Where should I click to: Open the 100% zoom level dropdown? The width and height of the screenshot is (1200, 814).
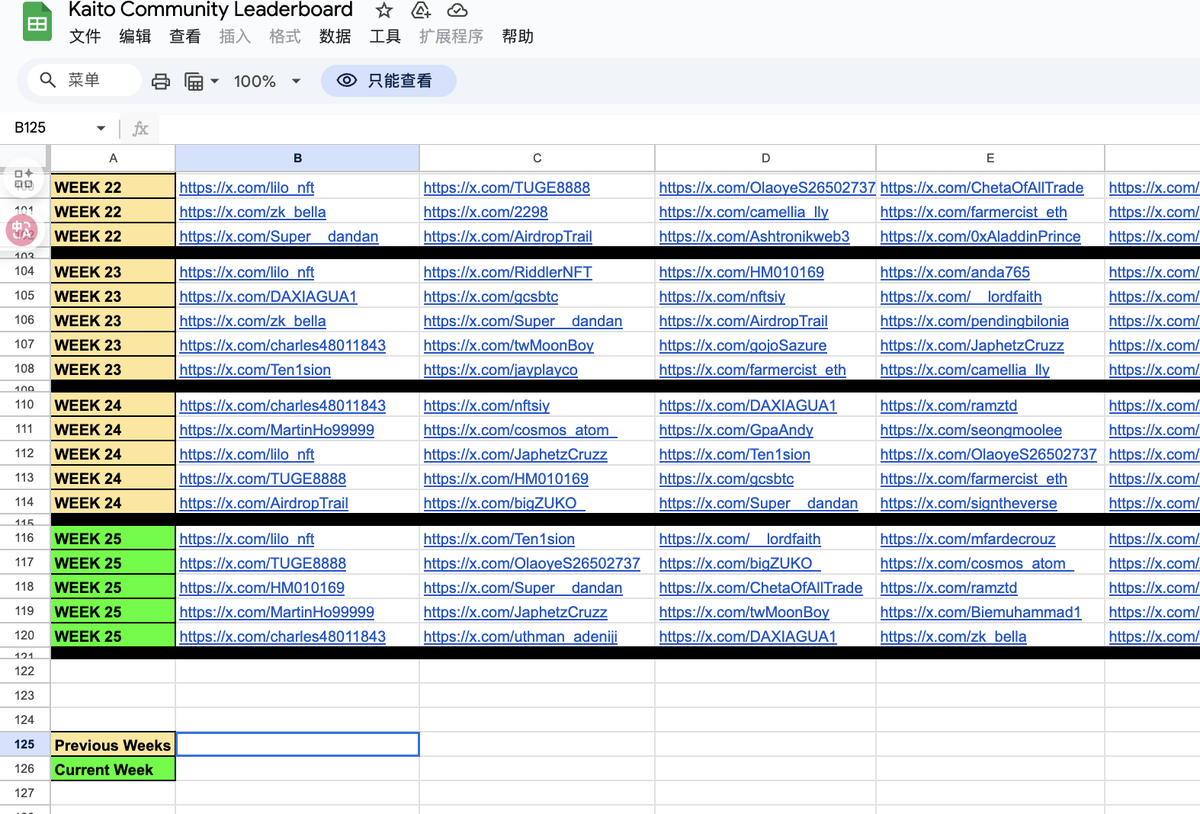[x=267, y=81]
